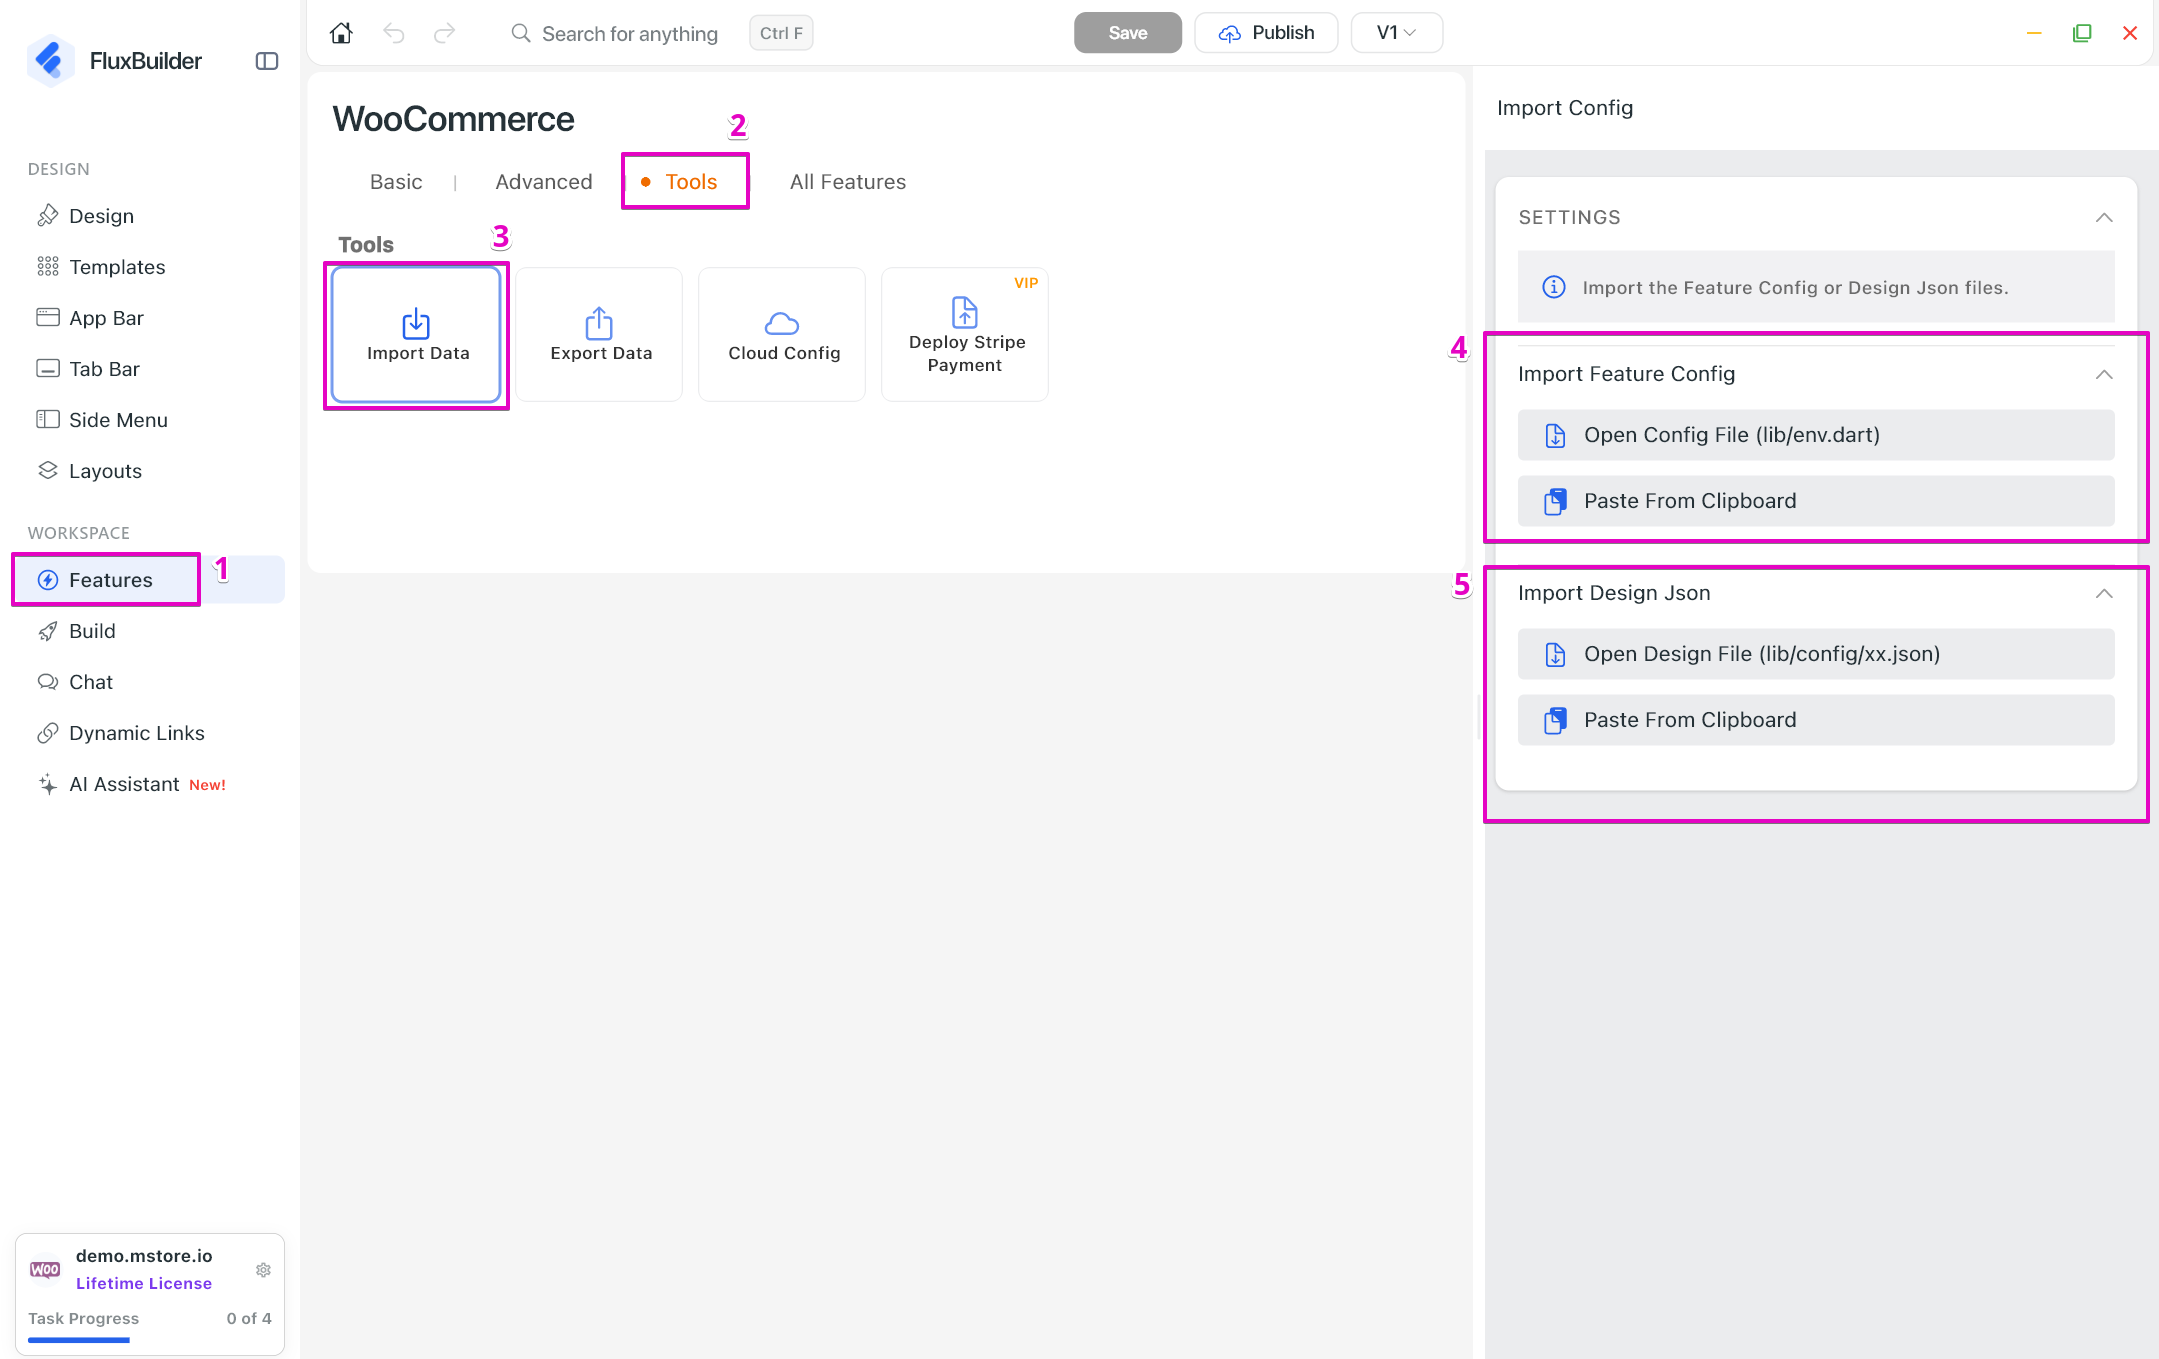Click the undo arrow icon

tap(394, 33)
